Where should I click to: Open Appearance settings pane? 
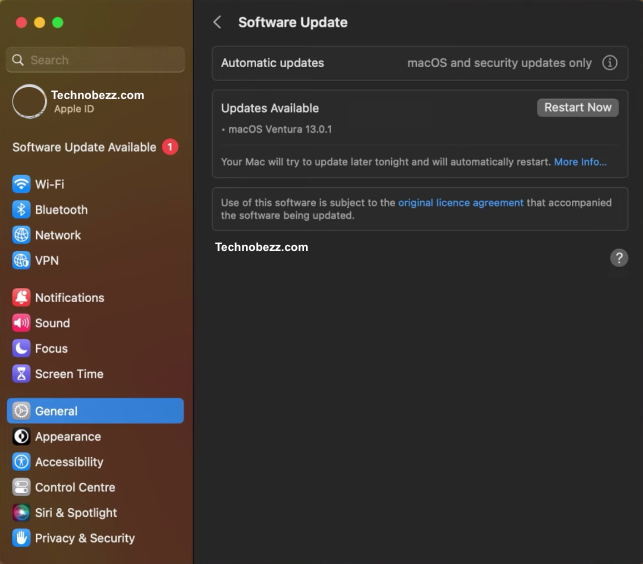[x=67, y=437]
